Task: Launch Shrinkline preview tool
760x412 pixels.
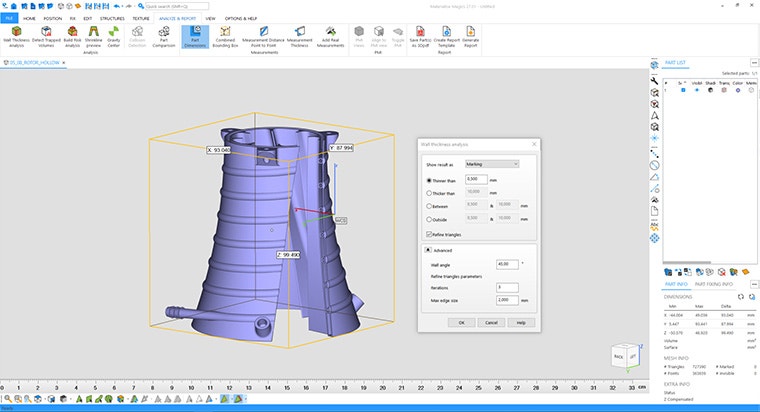Action: (94, 37)
